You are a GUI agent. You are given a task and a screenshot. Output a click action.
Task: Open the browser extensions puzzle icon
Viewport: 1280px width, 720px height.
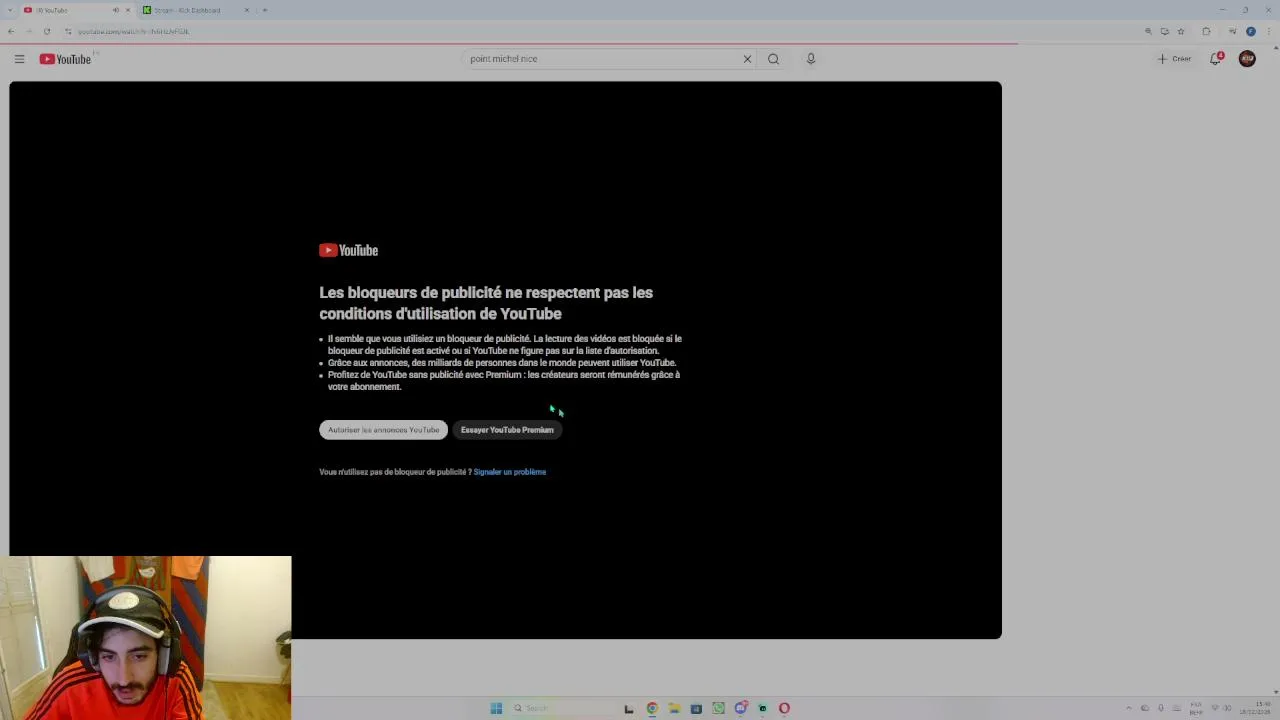(x=1206, y=31)
